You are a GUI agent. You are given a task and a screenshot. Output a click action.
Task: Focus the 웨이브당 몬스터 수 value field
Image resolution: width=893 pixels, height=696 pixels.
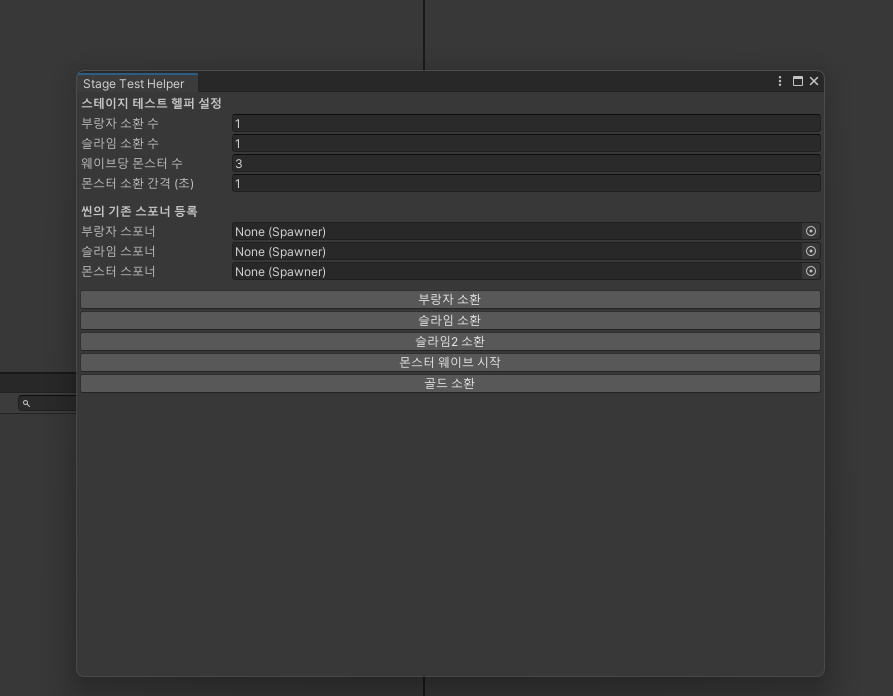(x=526, y=163)
